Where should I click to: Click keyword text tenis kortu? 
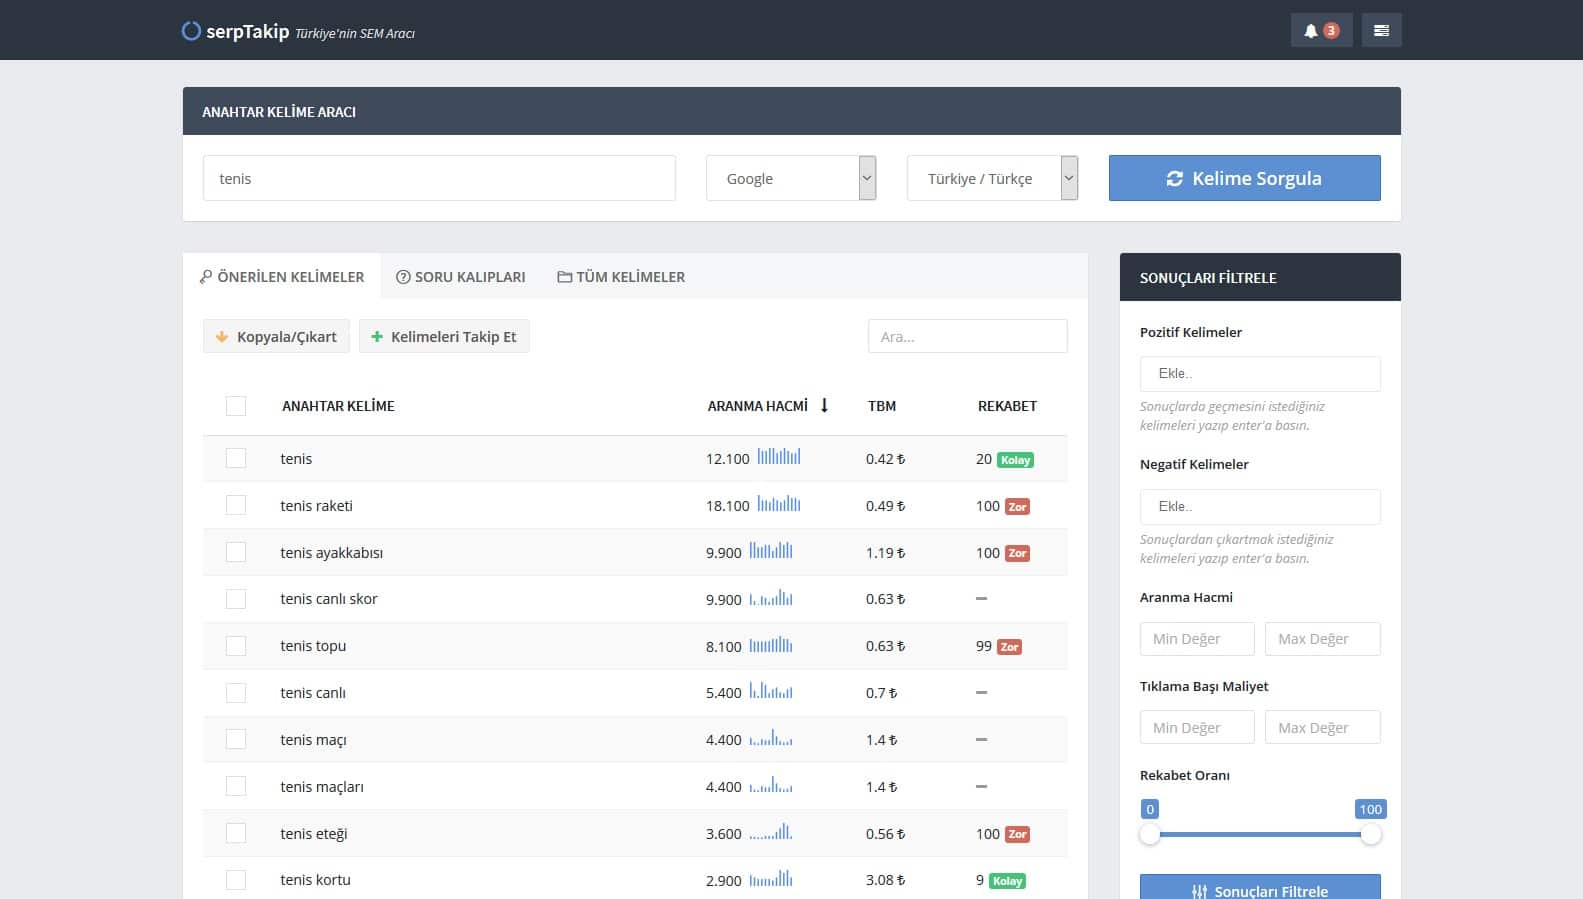(315, 880)
